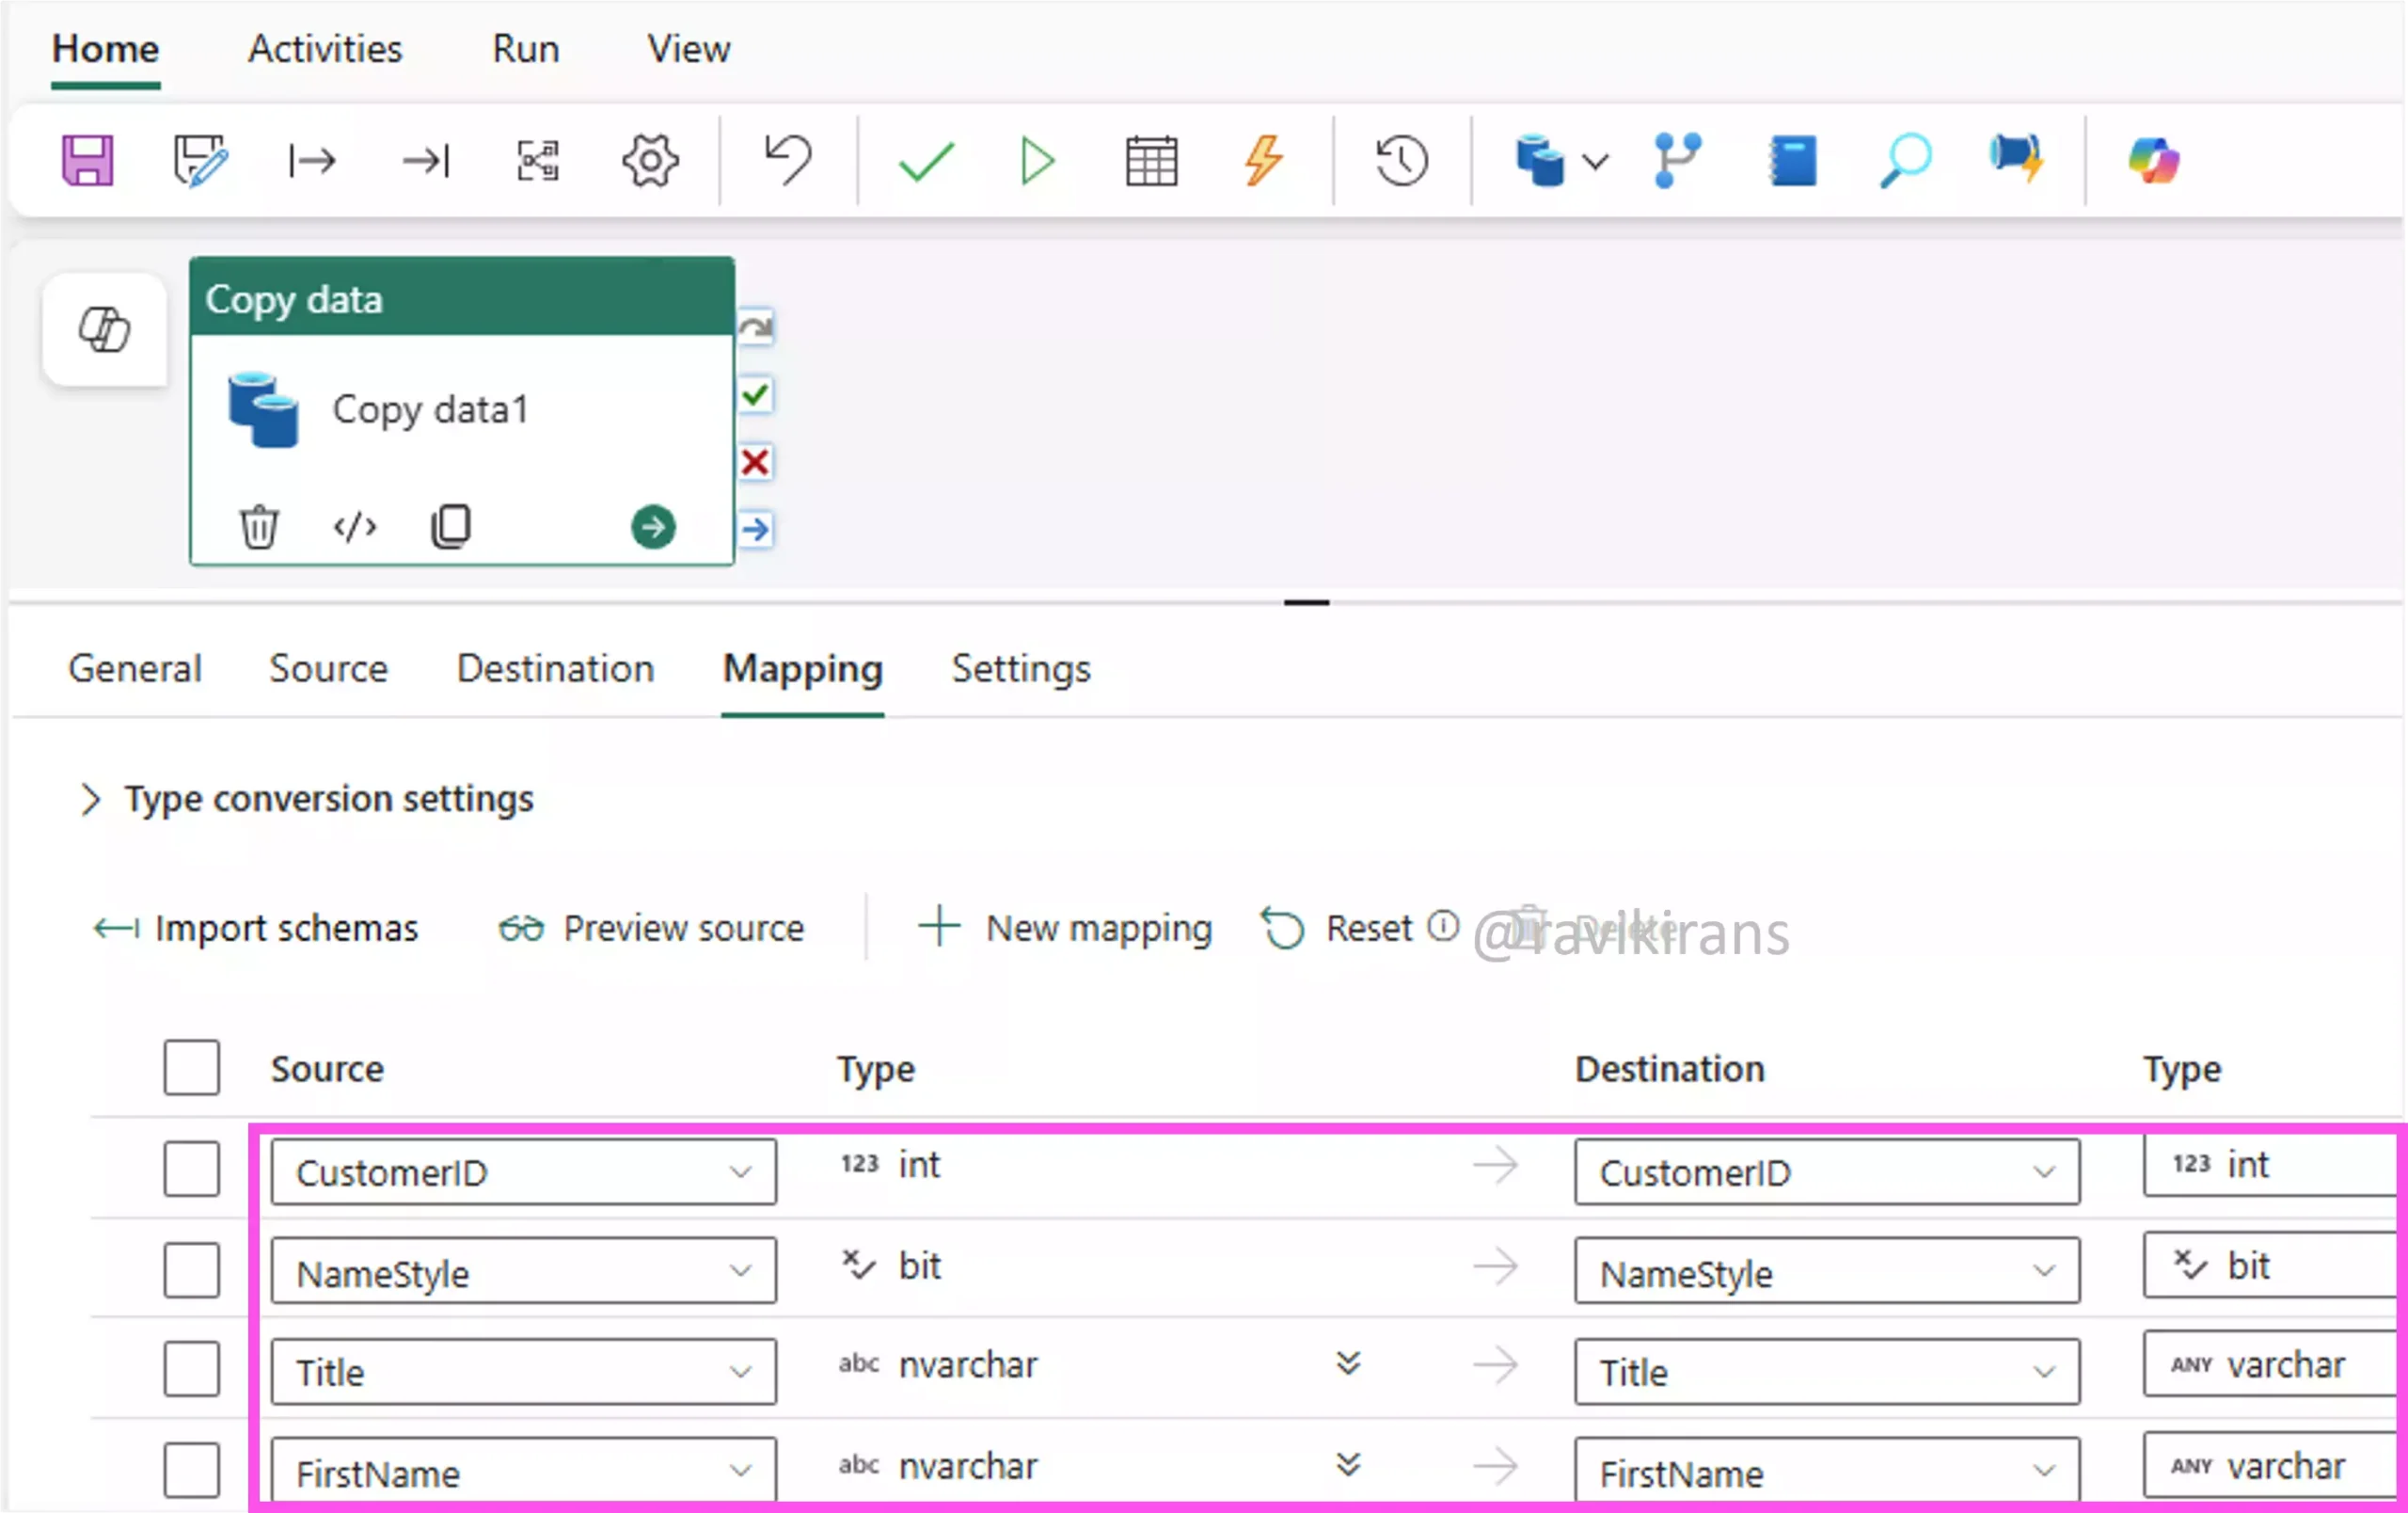
Task: Open source FirstName dropdown
Action: [524, 1471]
